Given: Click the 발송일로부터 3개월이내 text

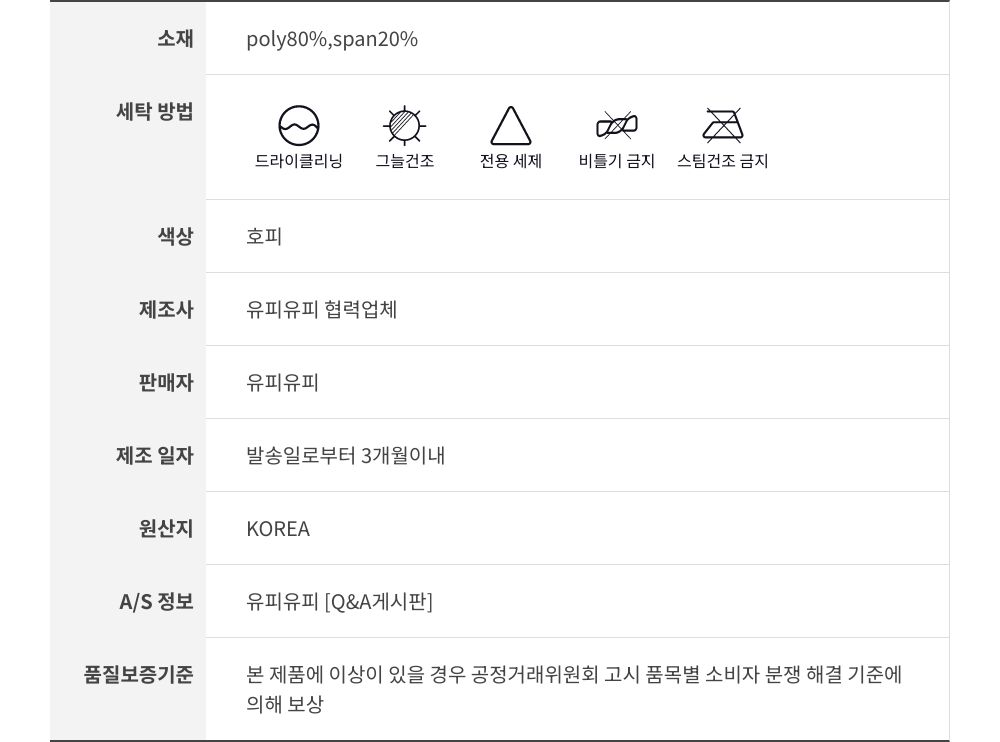Looking at the screenshot, I should (x=346, y=456).
